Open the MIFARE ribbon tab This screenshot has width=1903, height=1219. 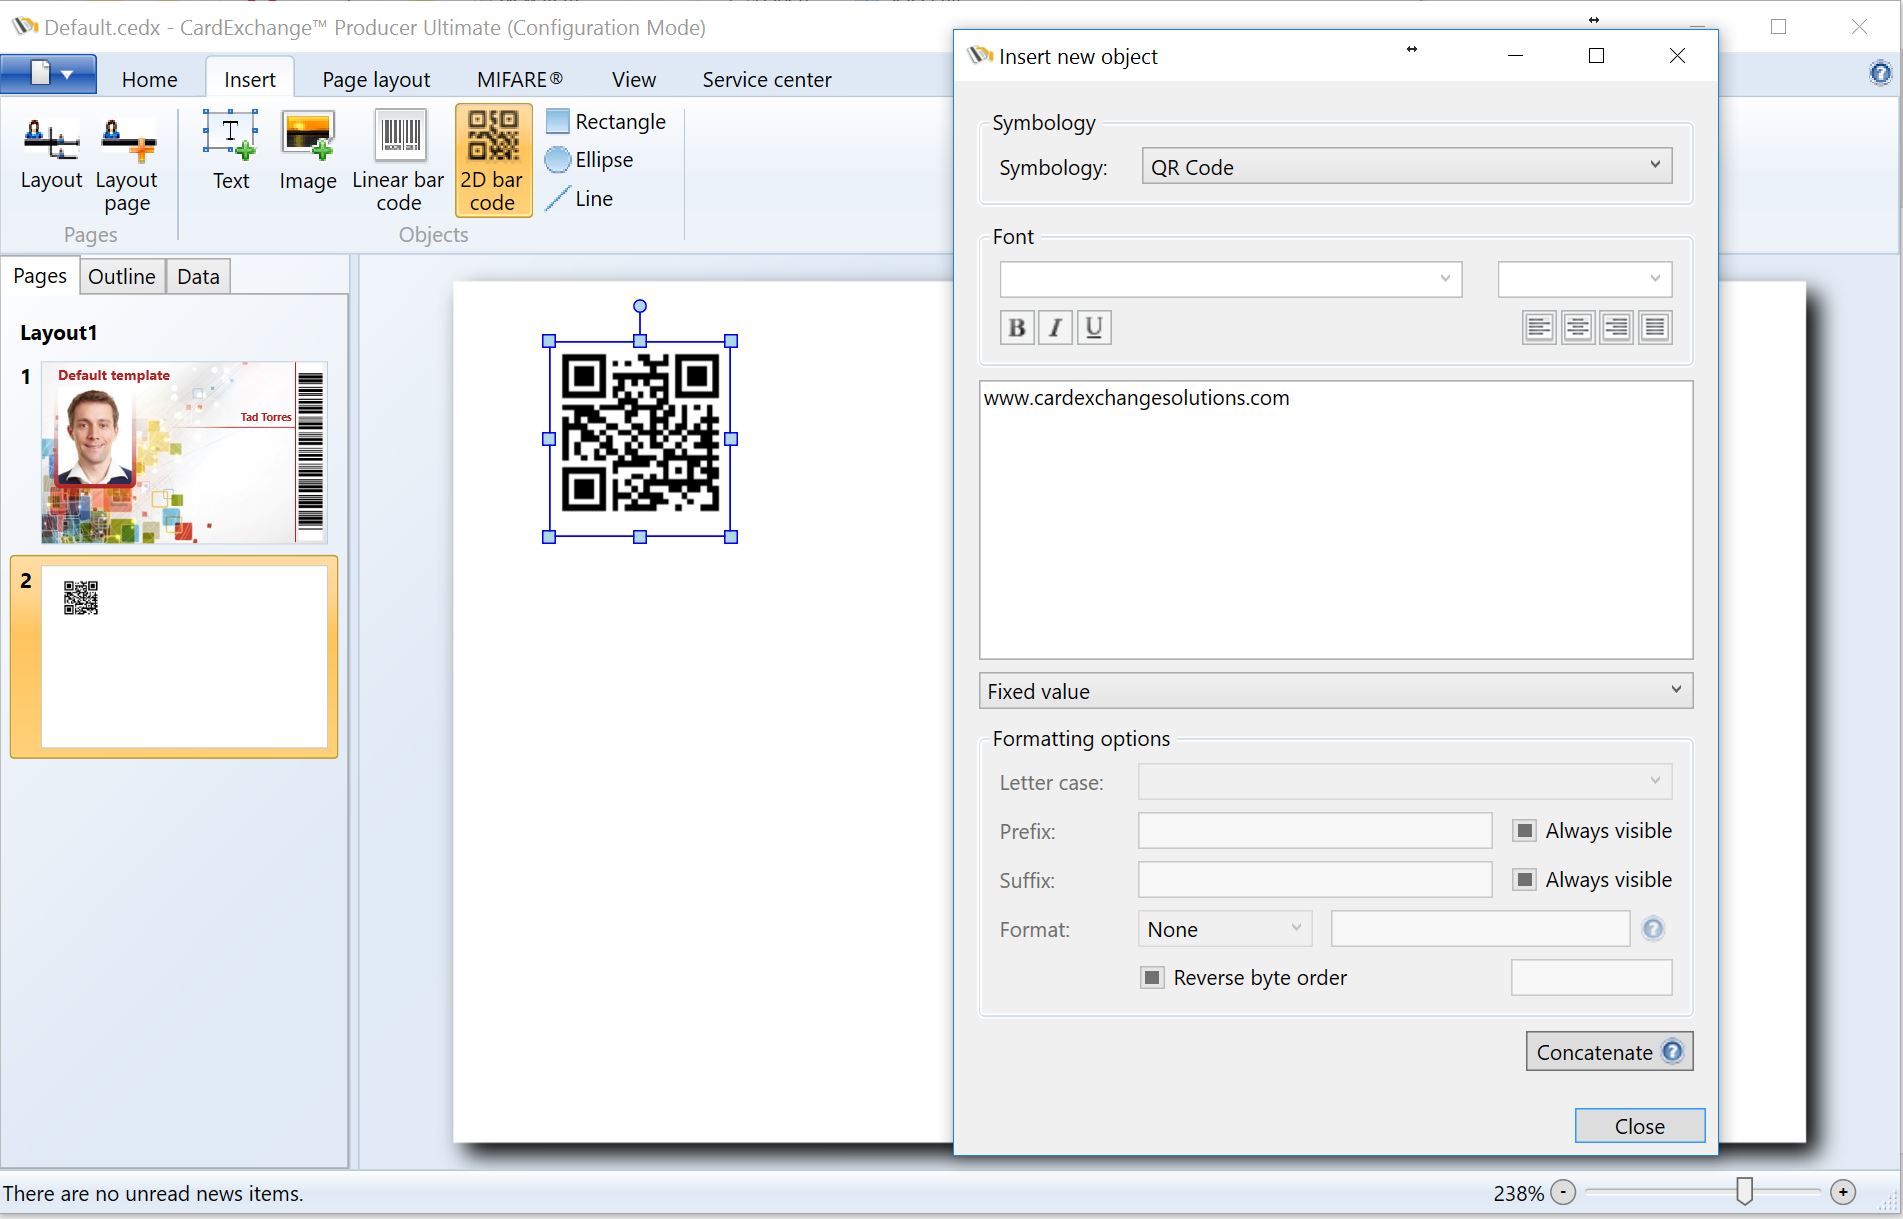[520, 79]
